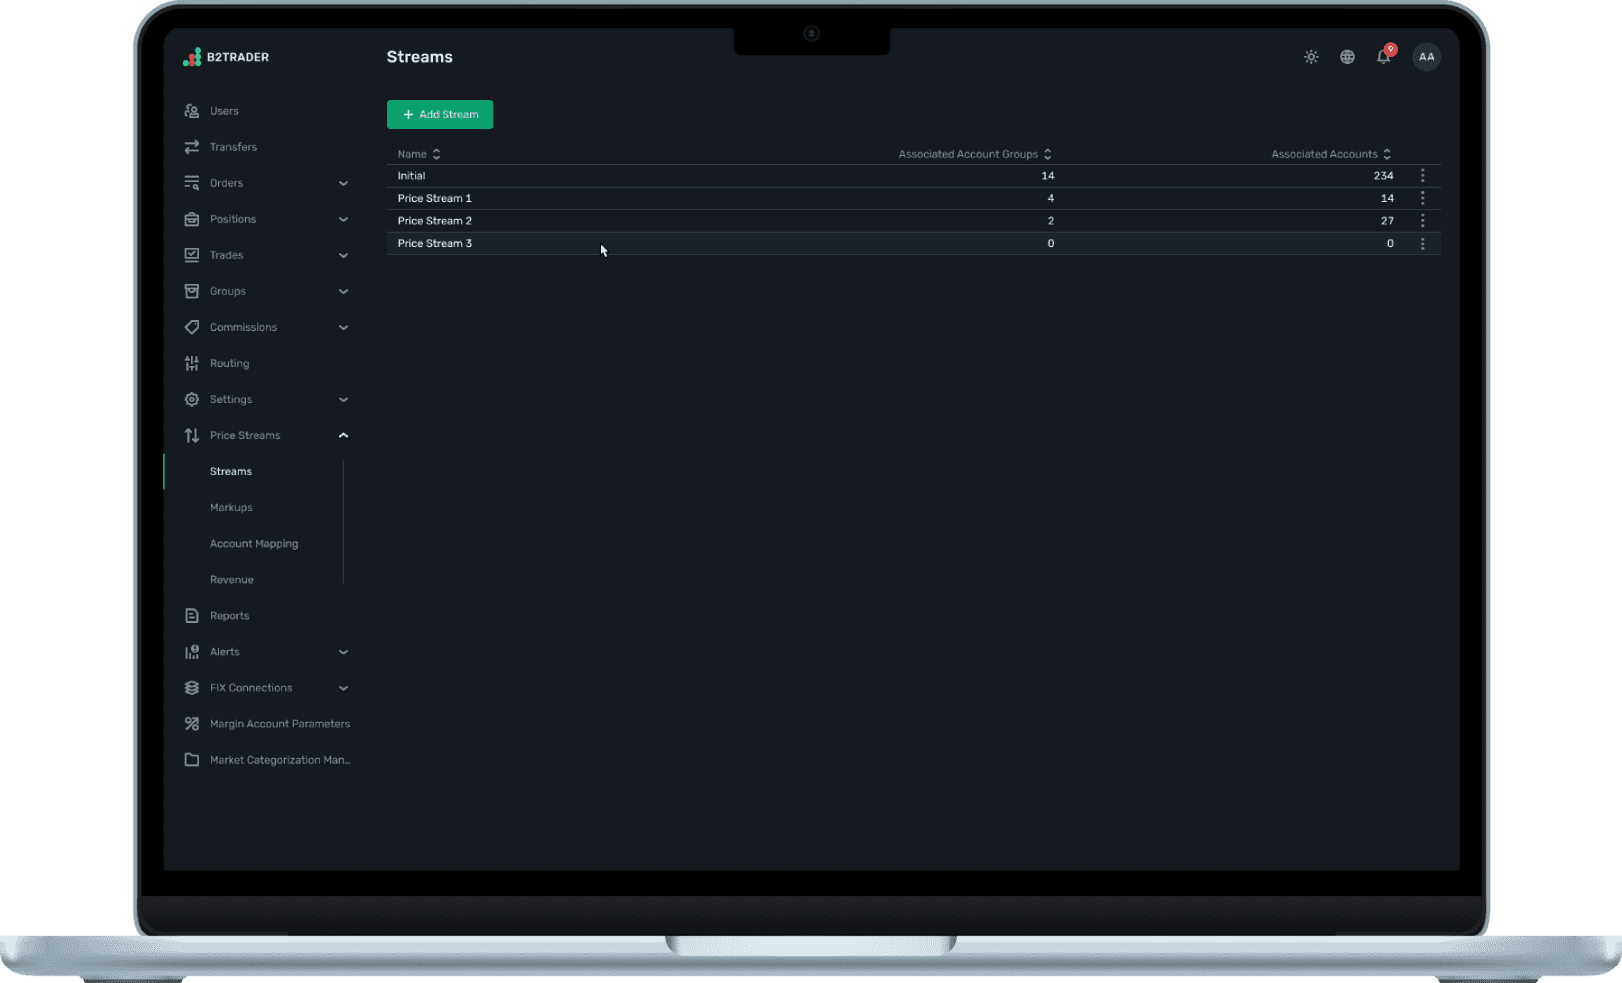Expand the FIX Connections menu chevron
Image resolution: width=1622 pixels, height=983 pixels.
343,688
